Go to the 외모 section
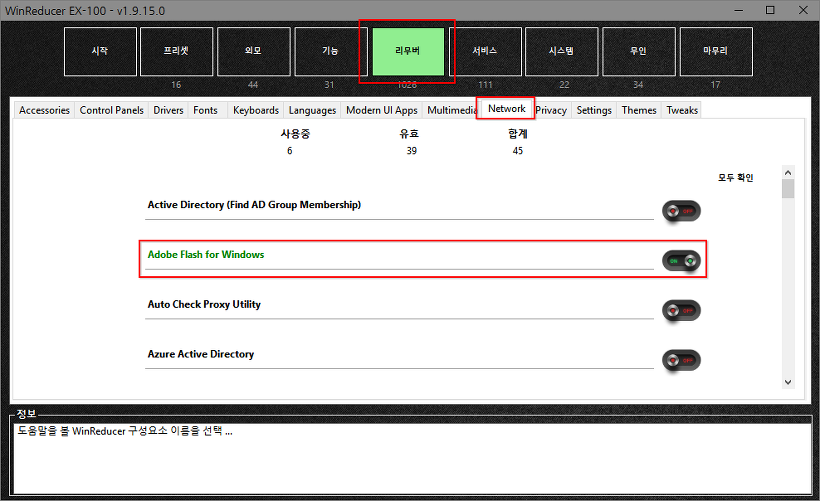Screen dimensions: 820x501 (253, 51)
